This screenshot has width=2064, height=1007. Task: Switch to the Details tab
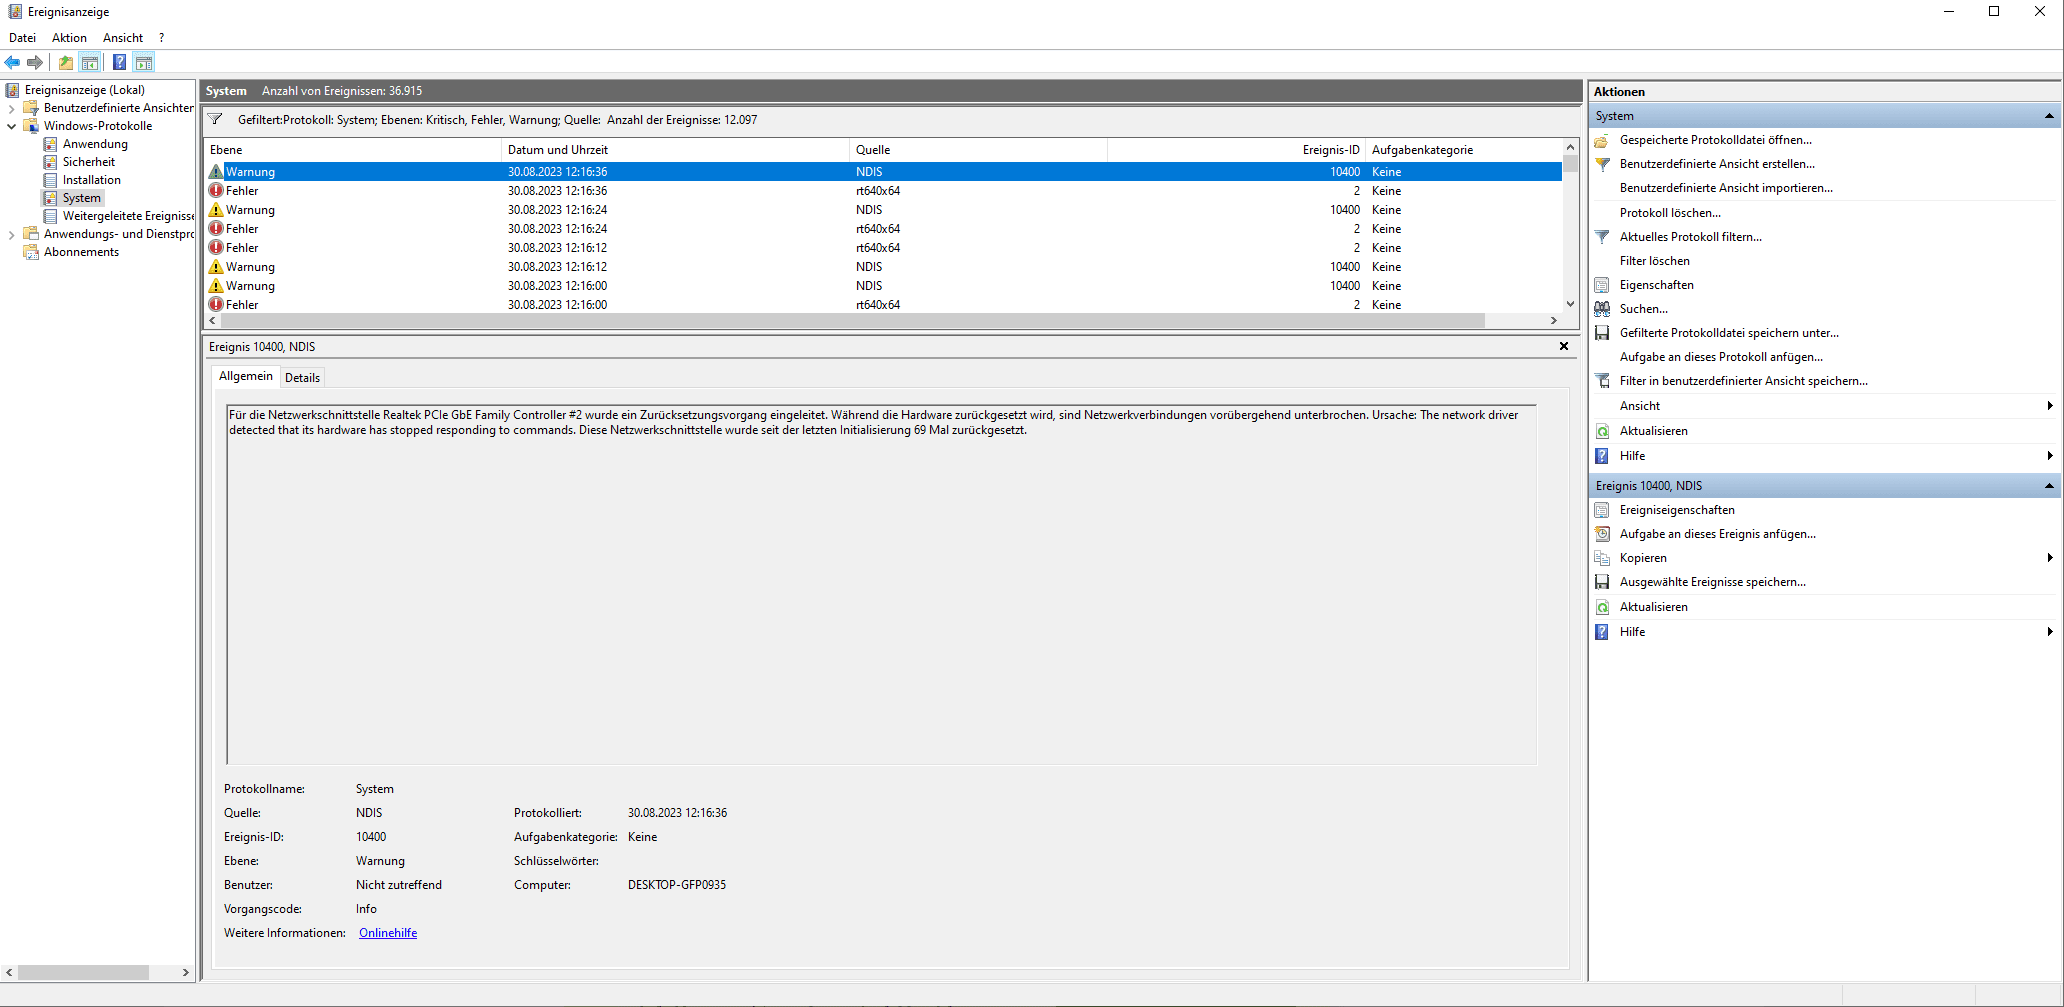(302, 378)
